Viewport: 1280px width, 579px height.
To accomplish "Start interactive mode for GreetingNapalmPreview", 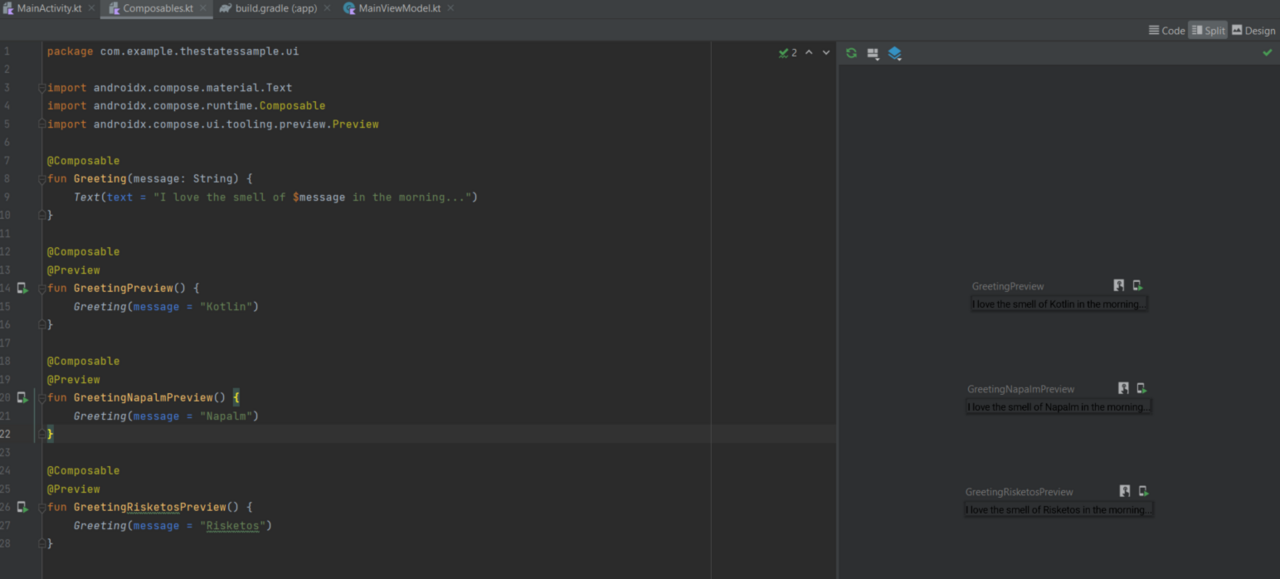I will point(1123,388).
